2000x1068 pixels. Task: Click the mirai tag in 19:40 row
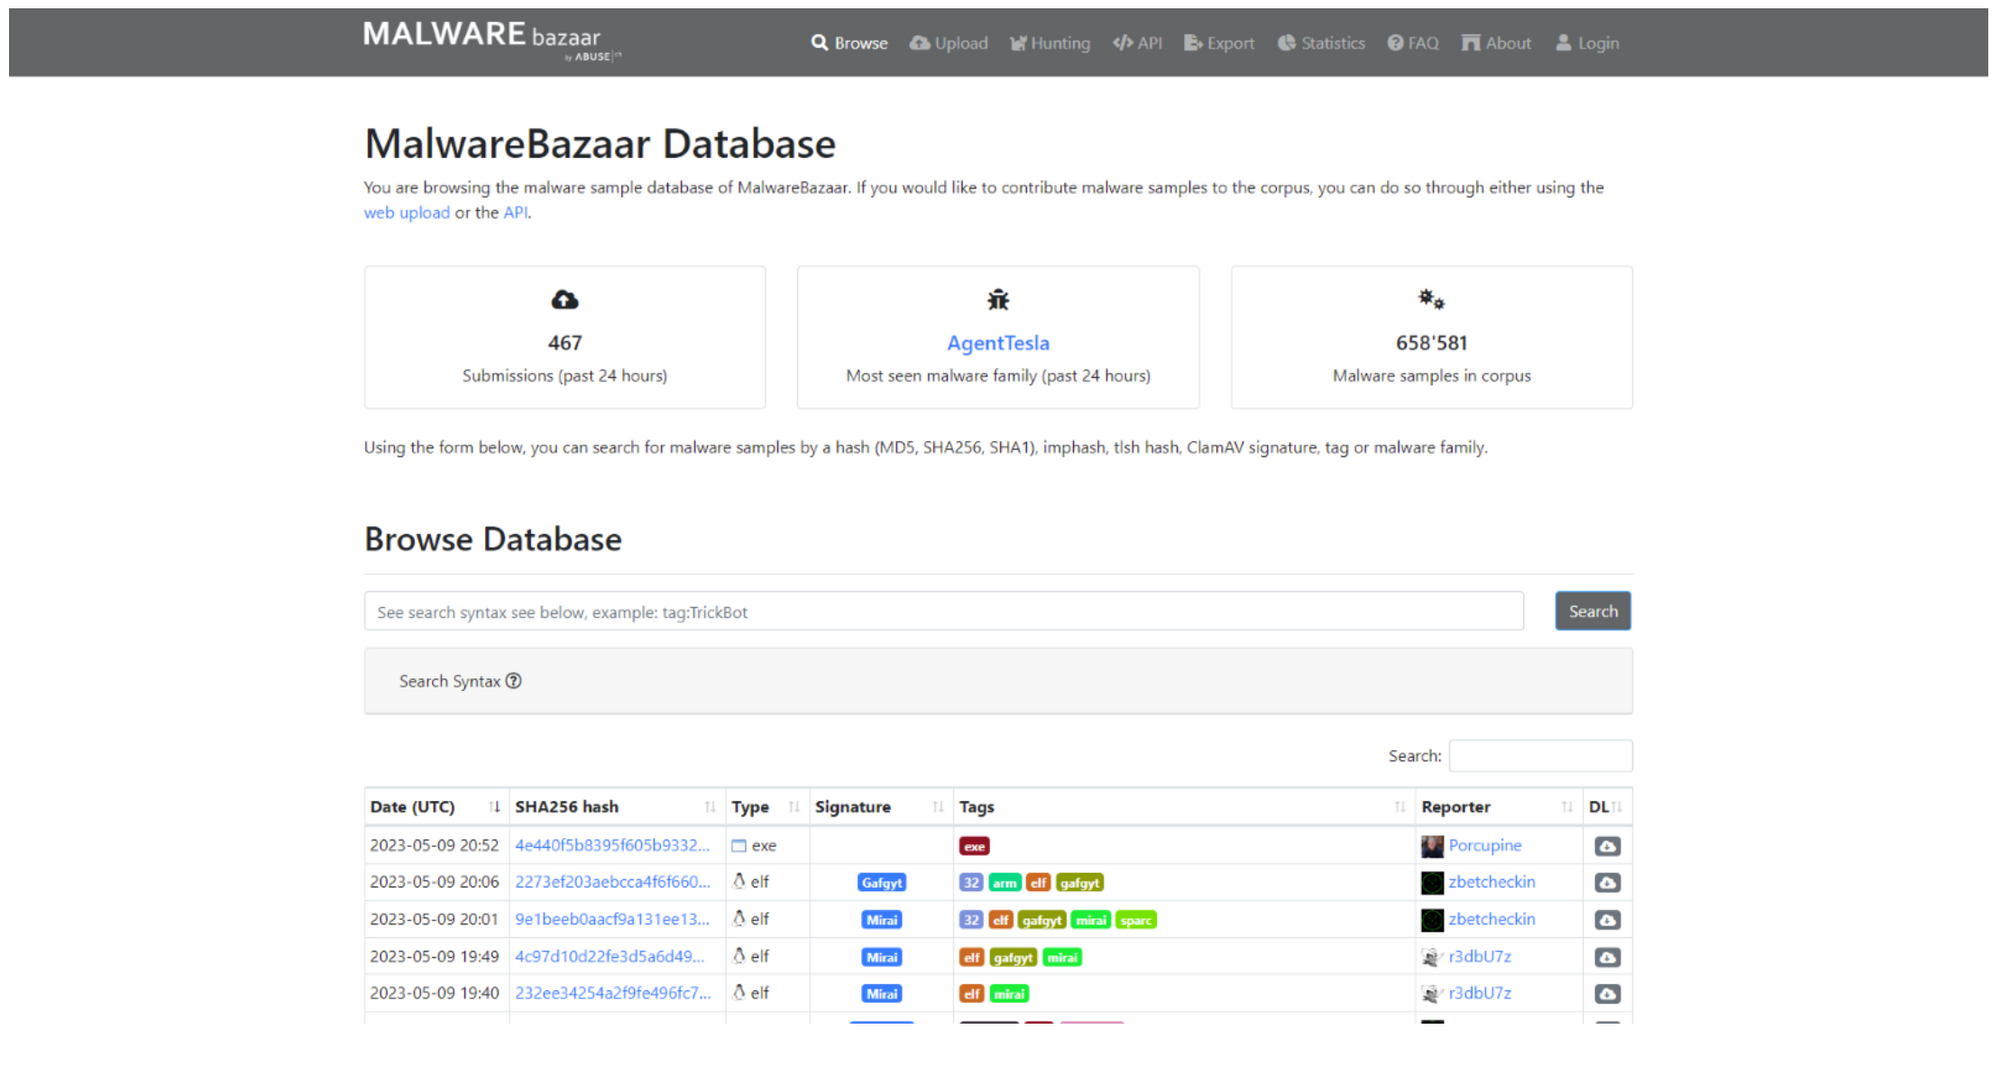pos(1009,994)
